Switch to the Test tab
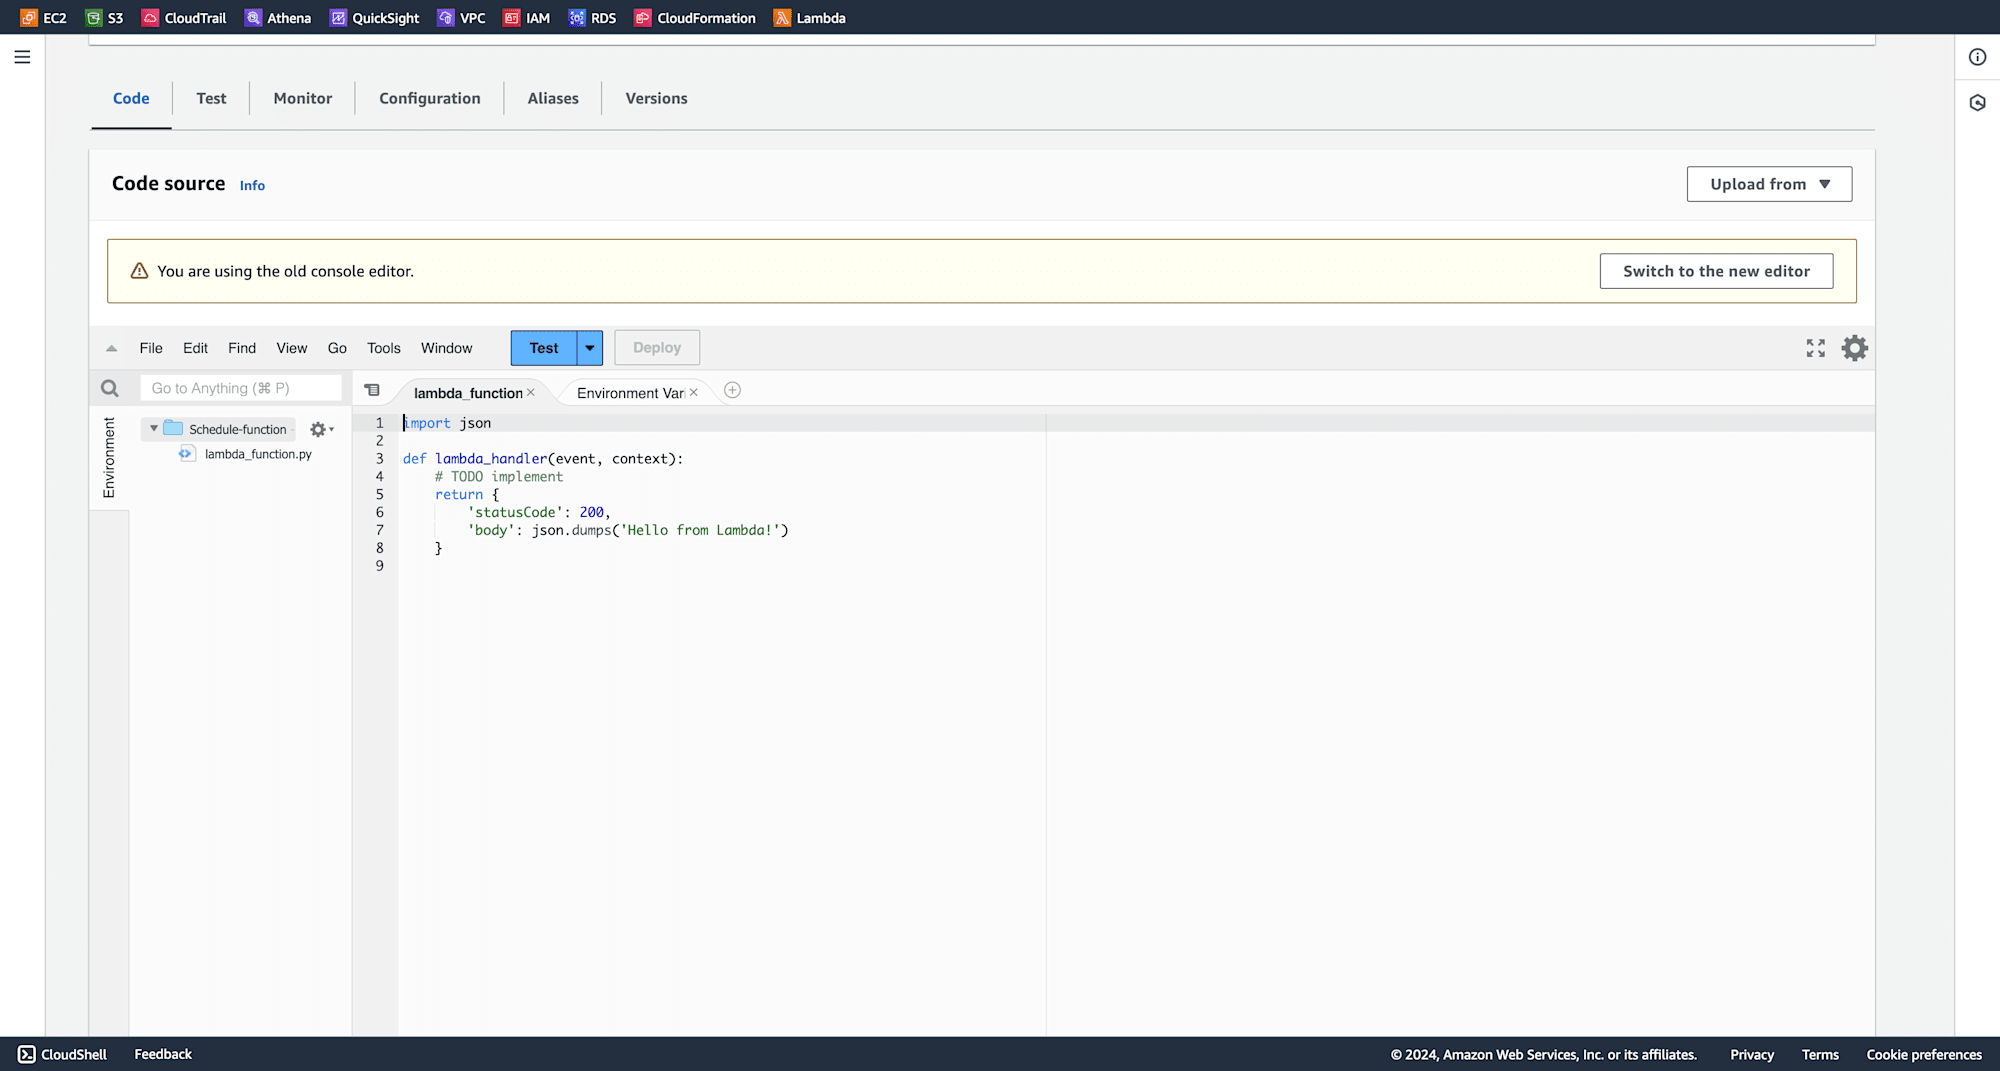The image size is (2000, 1071). 211,98
